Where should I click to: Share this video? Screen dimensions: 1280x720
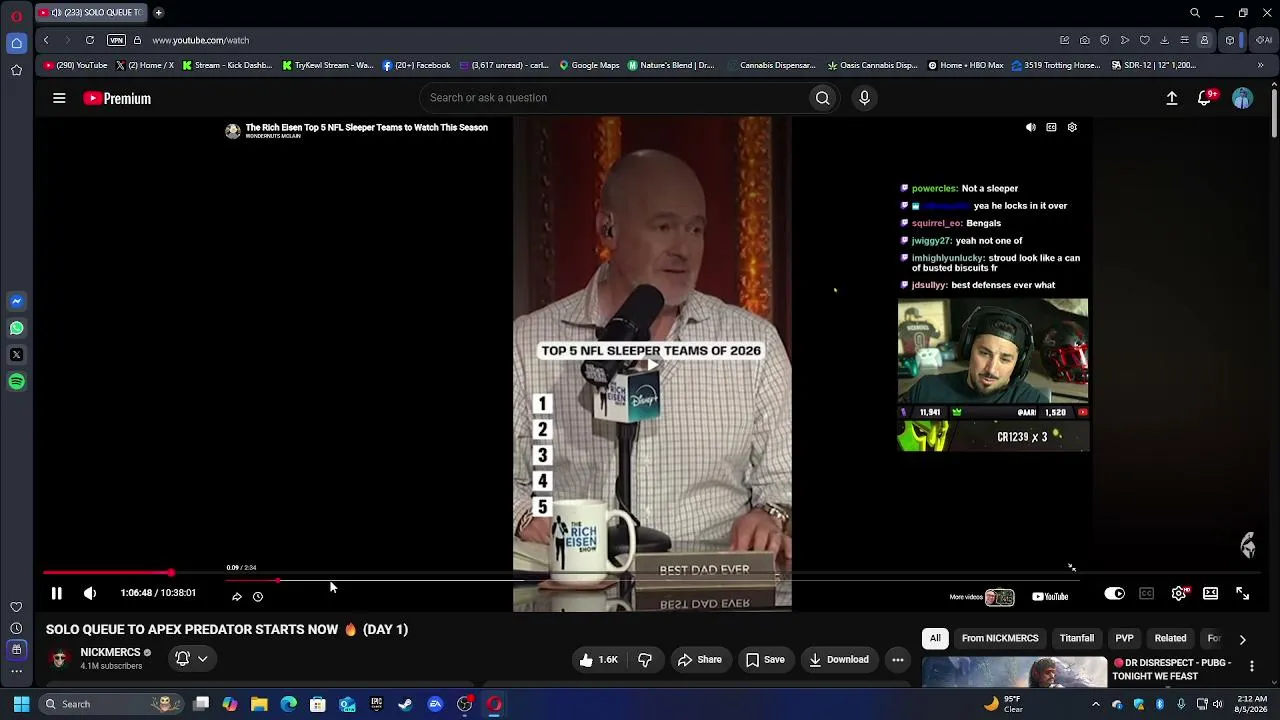coord(699,660)
